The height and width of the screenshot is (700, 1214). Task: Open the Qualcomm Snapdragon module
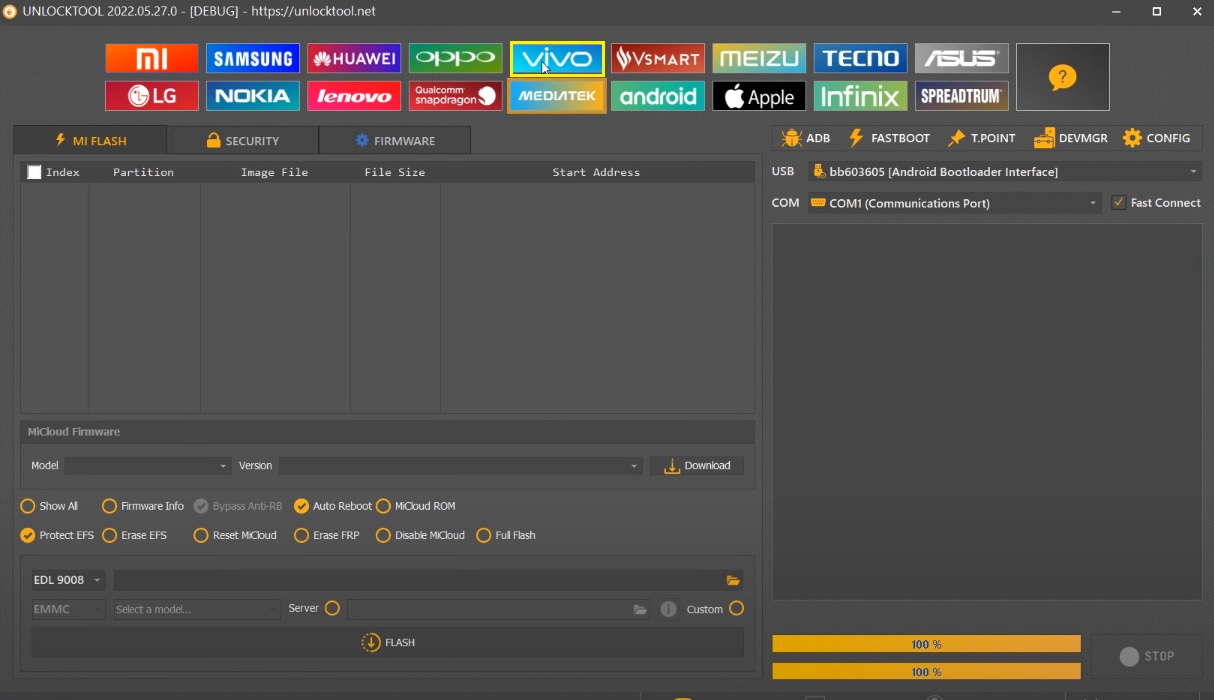click(455, 96)
